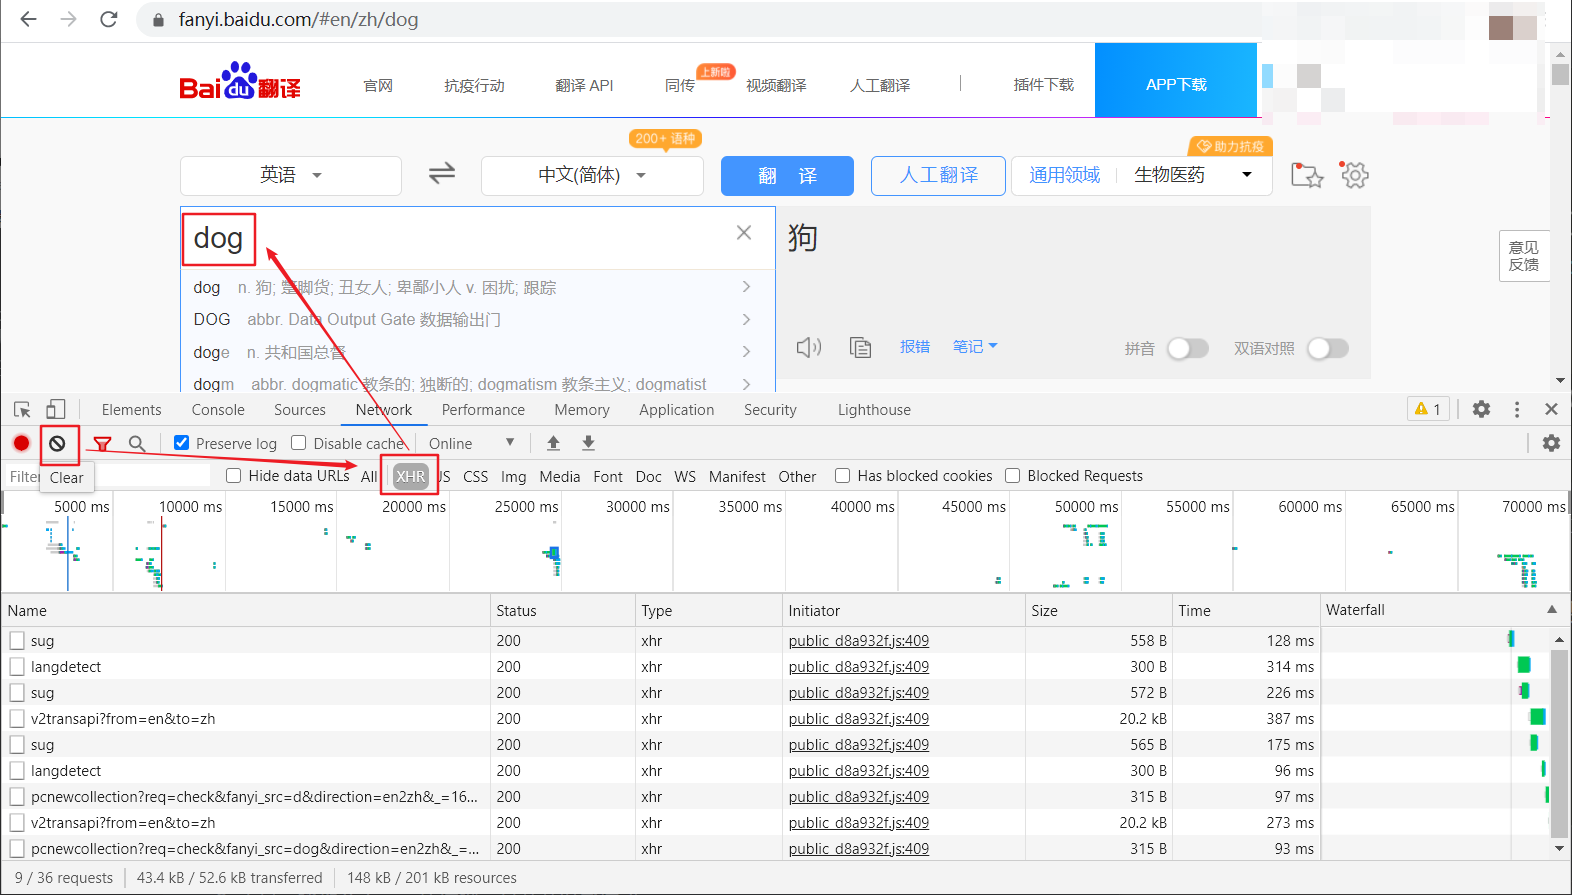Swap source and target languages
The width and height of the screenshot is (1572, 895).
(x=442, y=174)
